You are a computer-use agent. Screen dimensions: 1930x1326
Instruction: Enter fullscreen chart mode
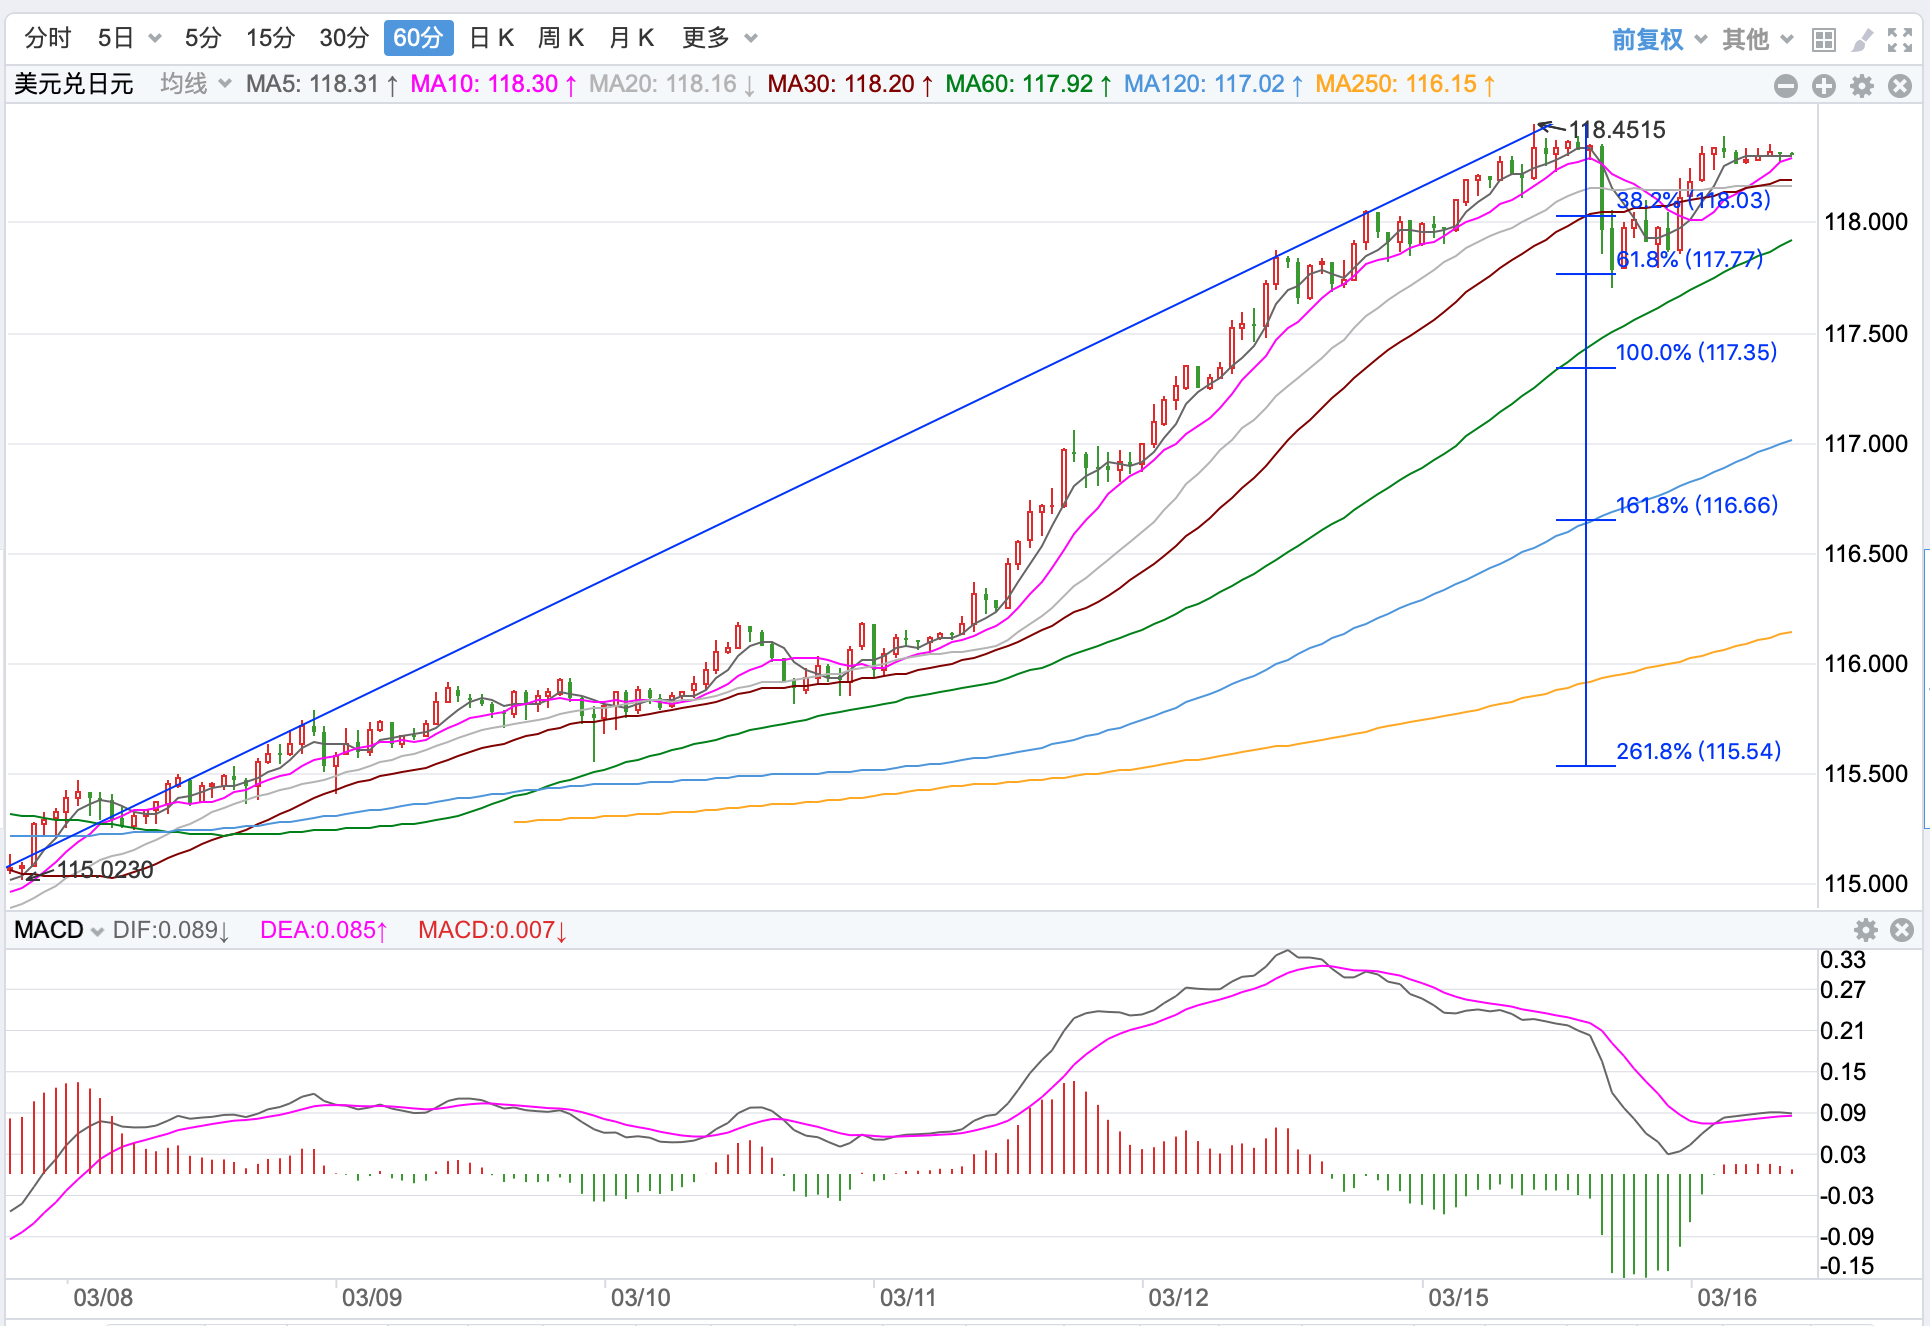coord(1900,40)
